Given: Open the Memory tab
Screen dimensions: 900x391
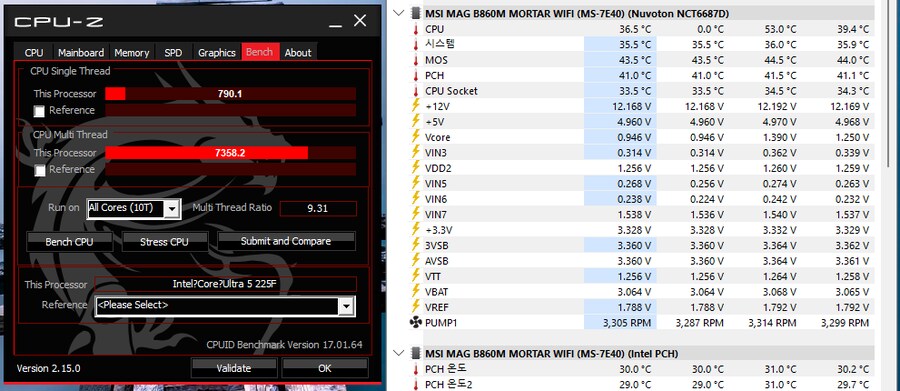Looking at the screenshot, I should pos(131,52).
